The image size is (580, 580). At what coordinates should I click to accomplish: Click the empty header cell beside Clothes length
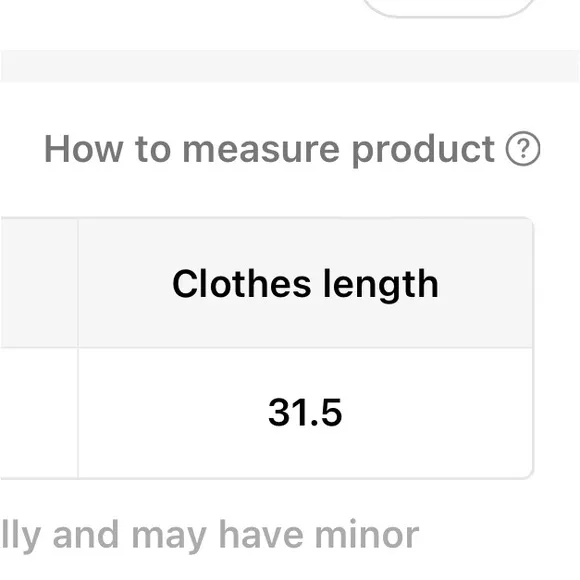[39, 283]
